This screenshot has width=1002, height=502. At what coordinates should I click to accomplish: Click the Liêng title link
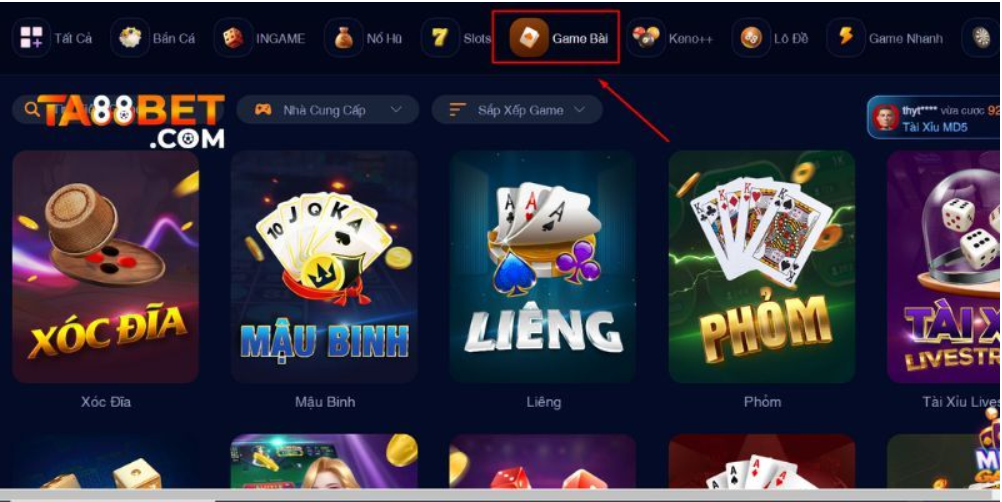click(x=544, y=402)
